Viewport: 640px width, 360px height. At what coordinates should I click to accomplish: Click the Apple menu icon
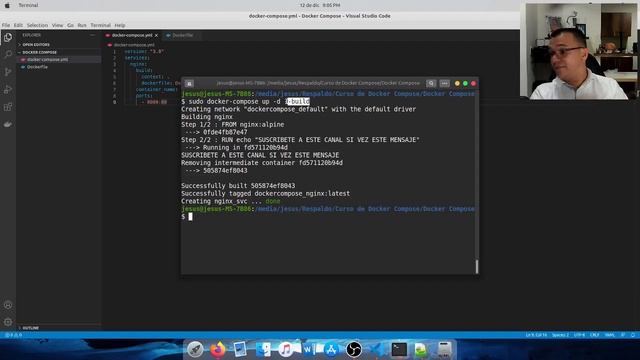pos(7,5)
